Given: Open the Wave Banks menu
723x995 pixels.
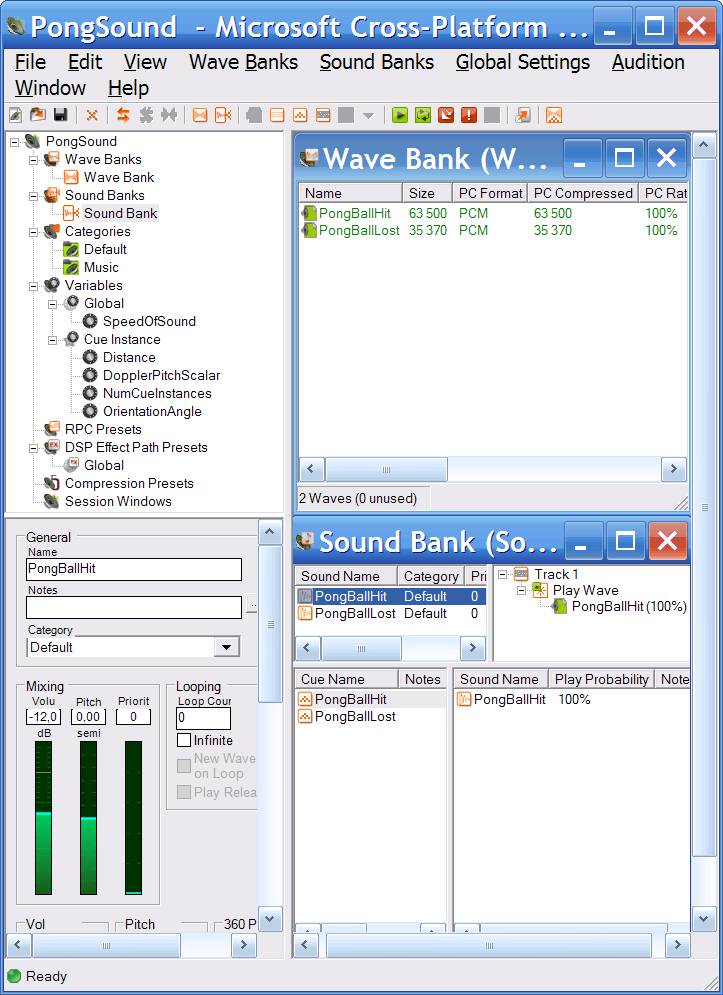Looking at the screenshot, I should pyautogui.click(x=243, y=62).
